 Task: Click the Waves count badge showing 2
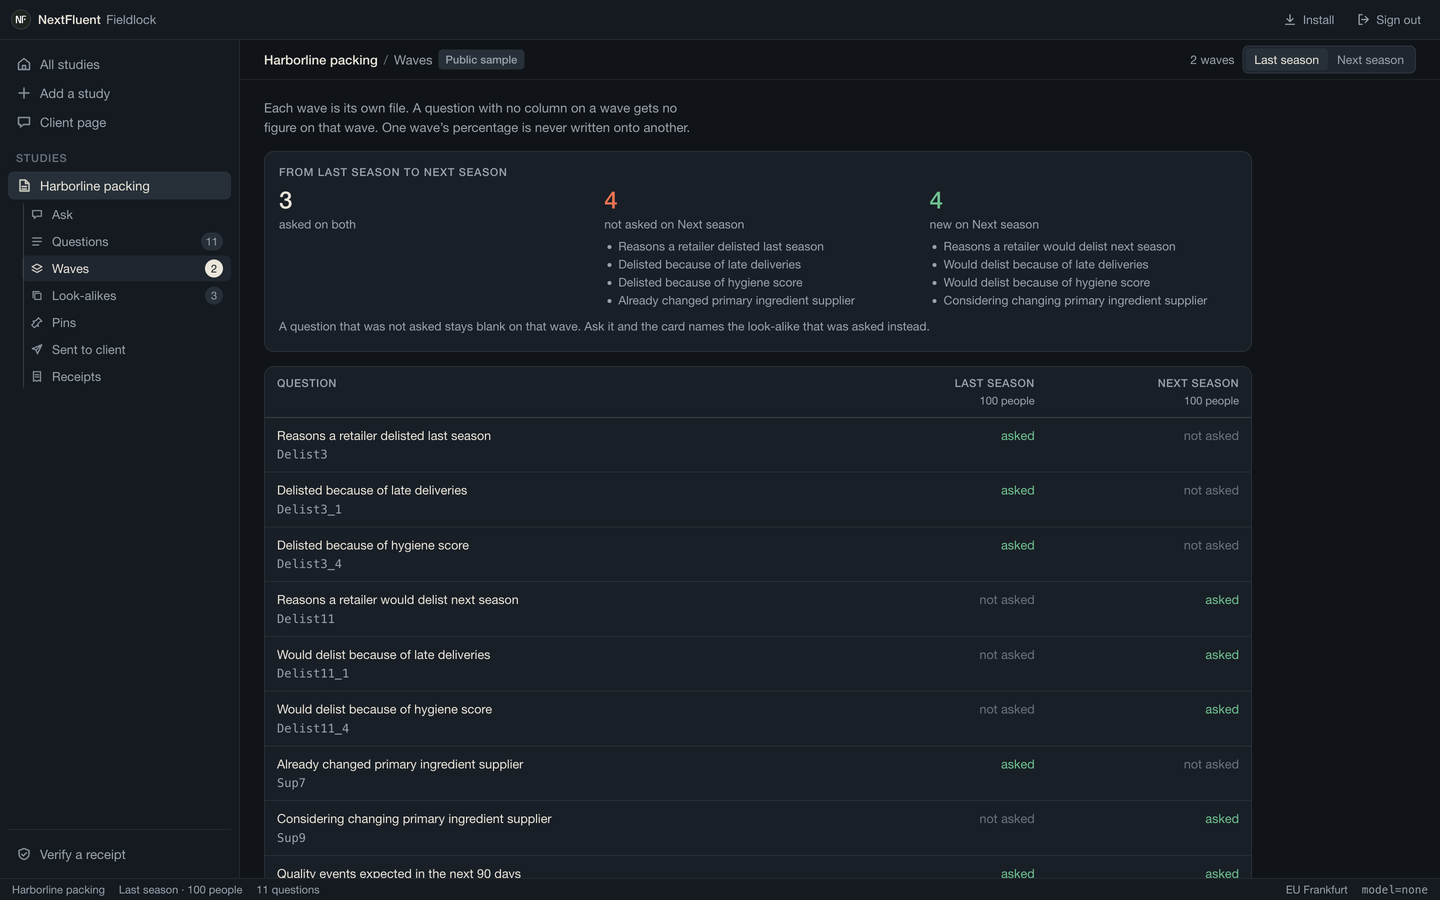tap(213, 269)
